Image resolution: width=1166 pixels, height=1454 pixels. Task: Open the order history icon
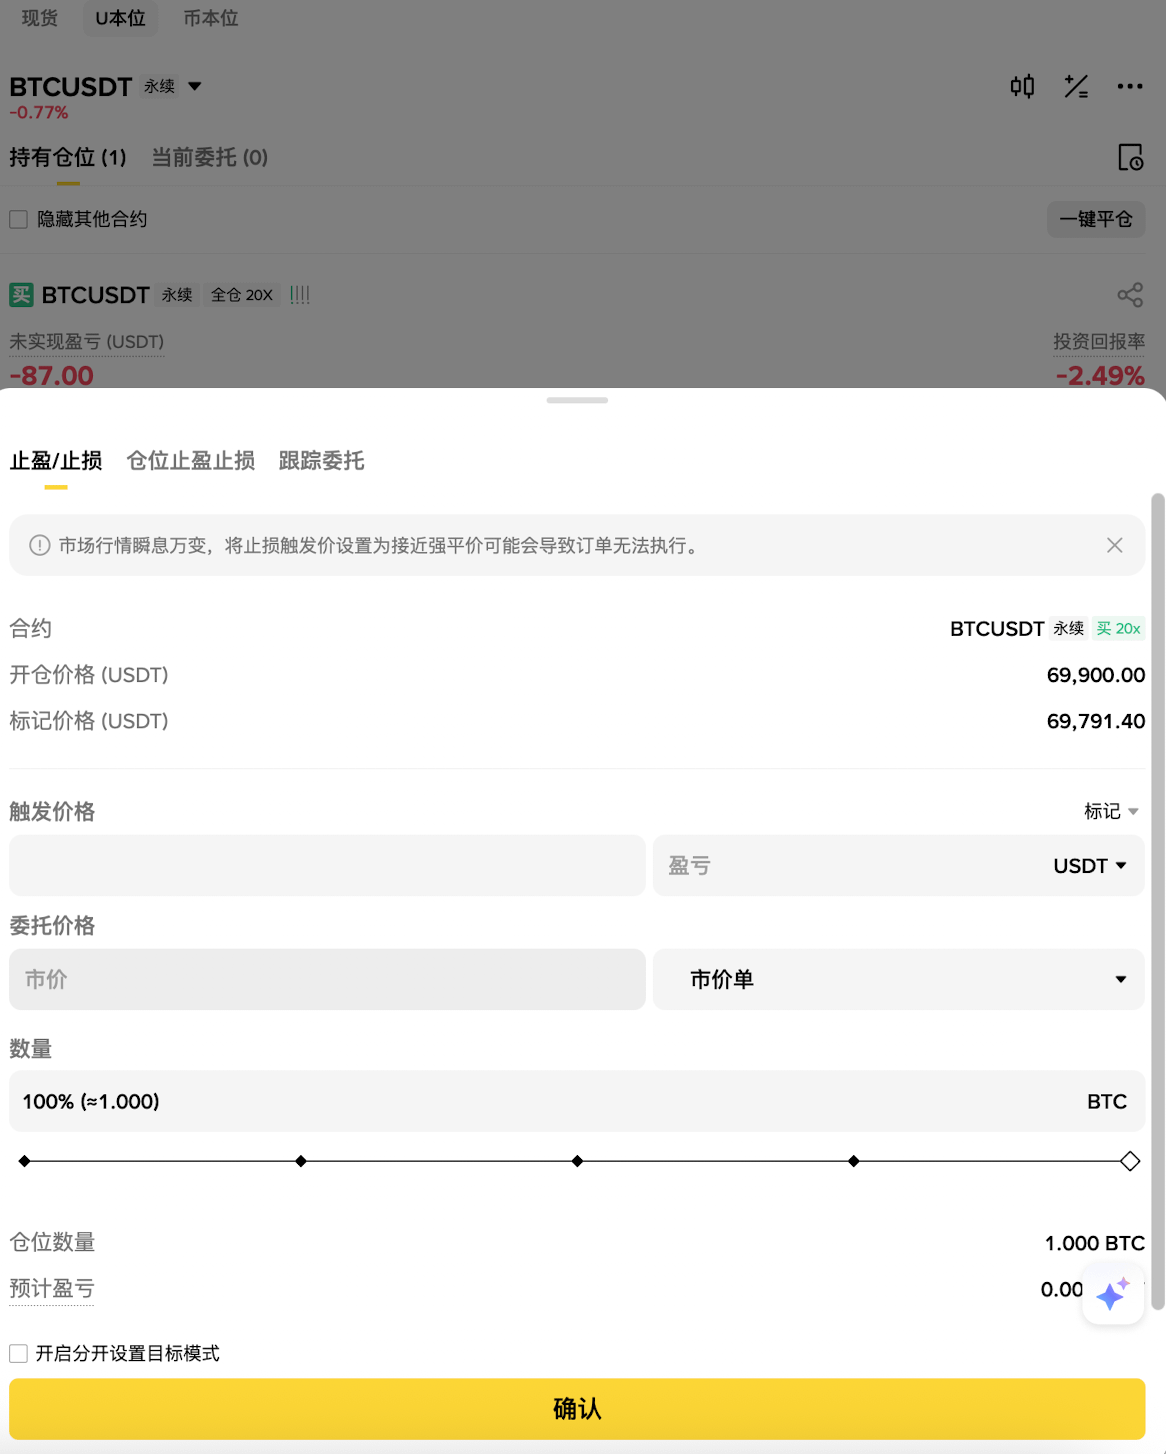(1131, 158)
